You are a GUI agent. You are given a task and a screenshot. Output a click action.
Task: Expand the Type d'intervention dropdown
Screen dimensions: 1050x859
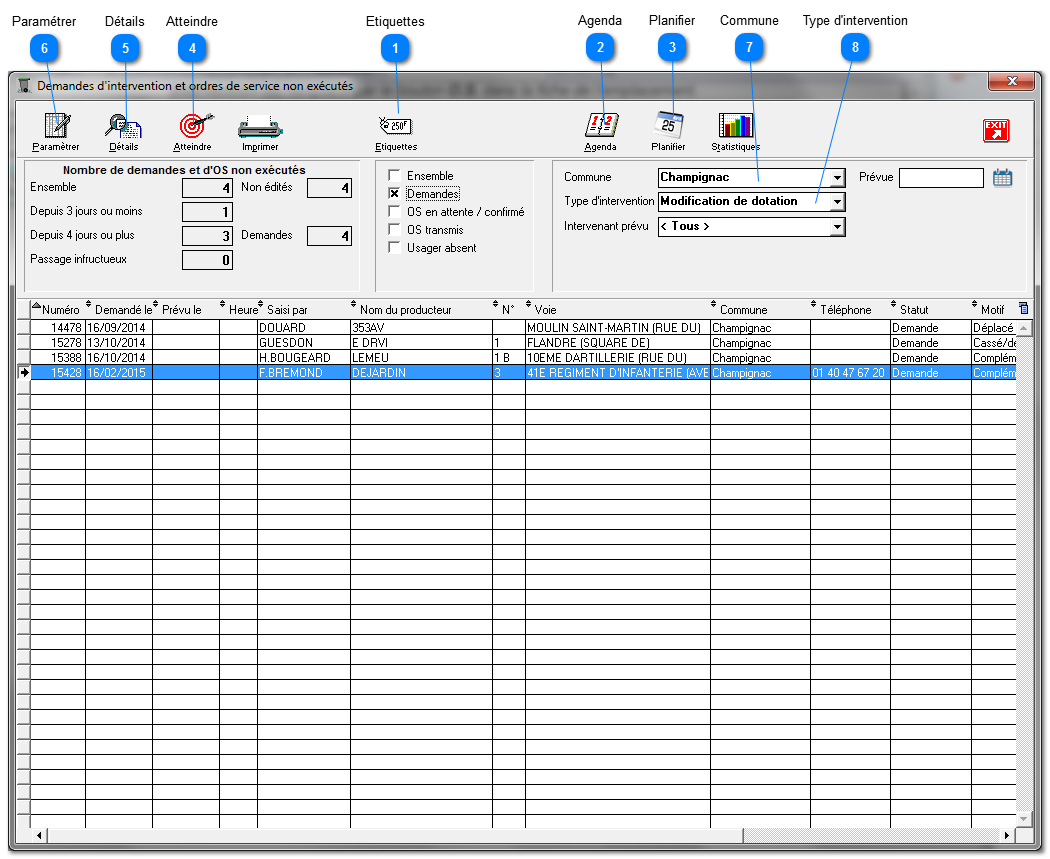[x=836, y=202]
